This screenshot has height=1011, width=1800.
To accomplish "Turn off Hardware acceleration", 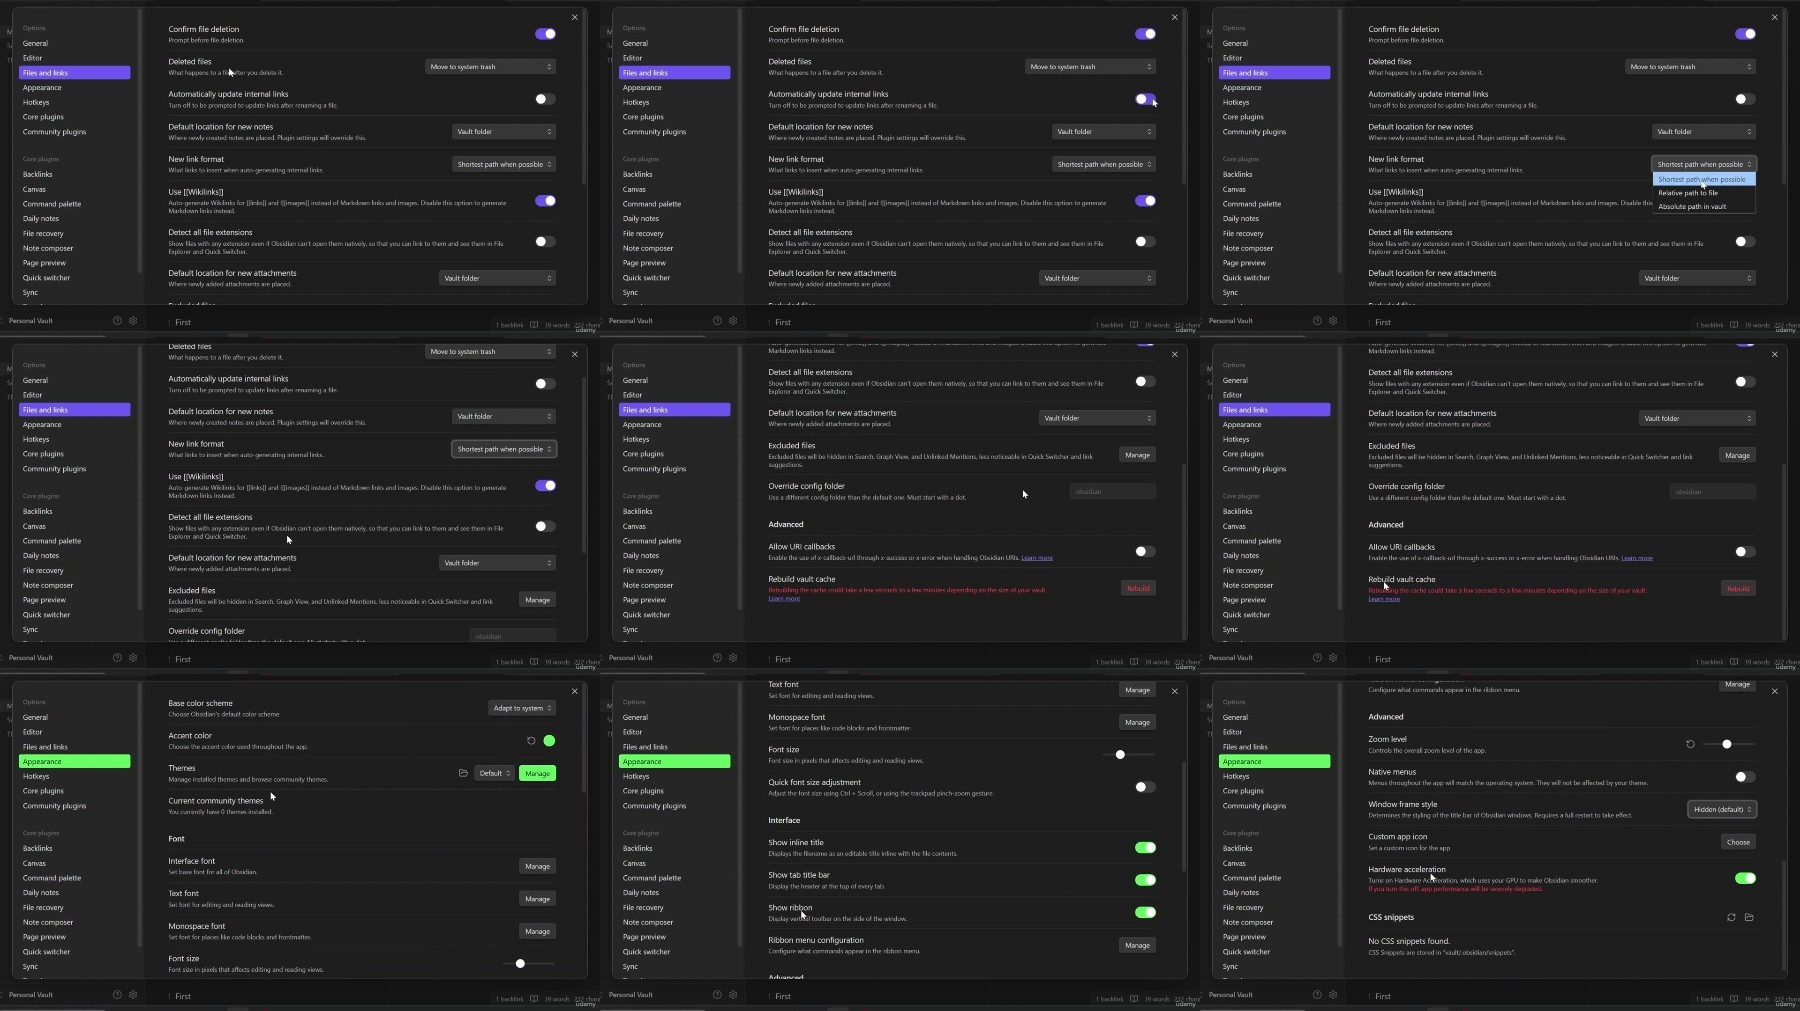I will tap(1745, 878).
